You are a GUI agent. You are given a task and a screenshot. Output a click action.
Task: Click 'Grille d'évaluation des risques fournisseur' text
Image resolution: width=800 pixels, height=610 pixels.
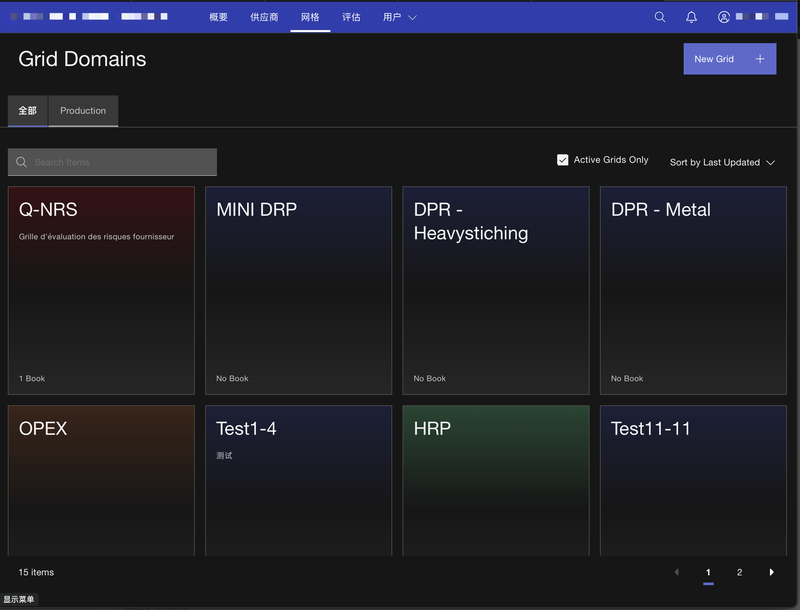coord(96,237)
